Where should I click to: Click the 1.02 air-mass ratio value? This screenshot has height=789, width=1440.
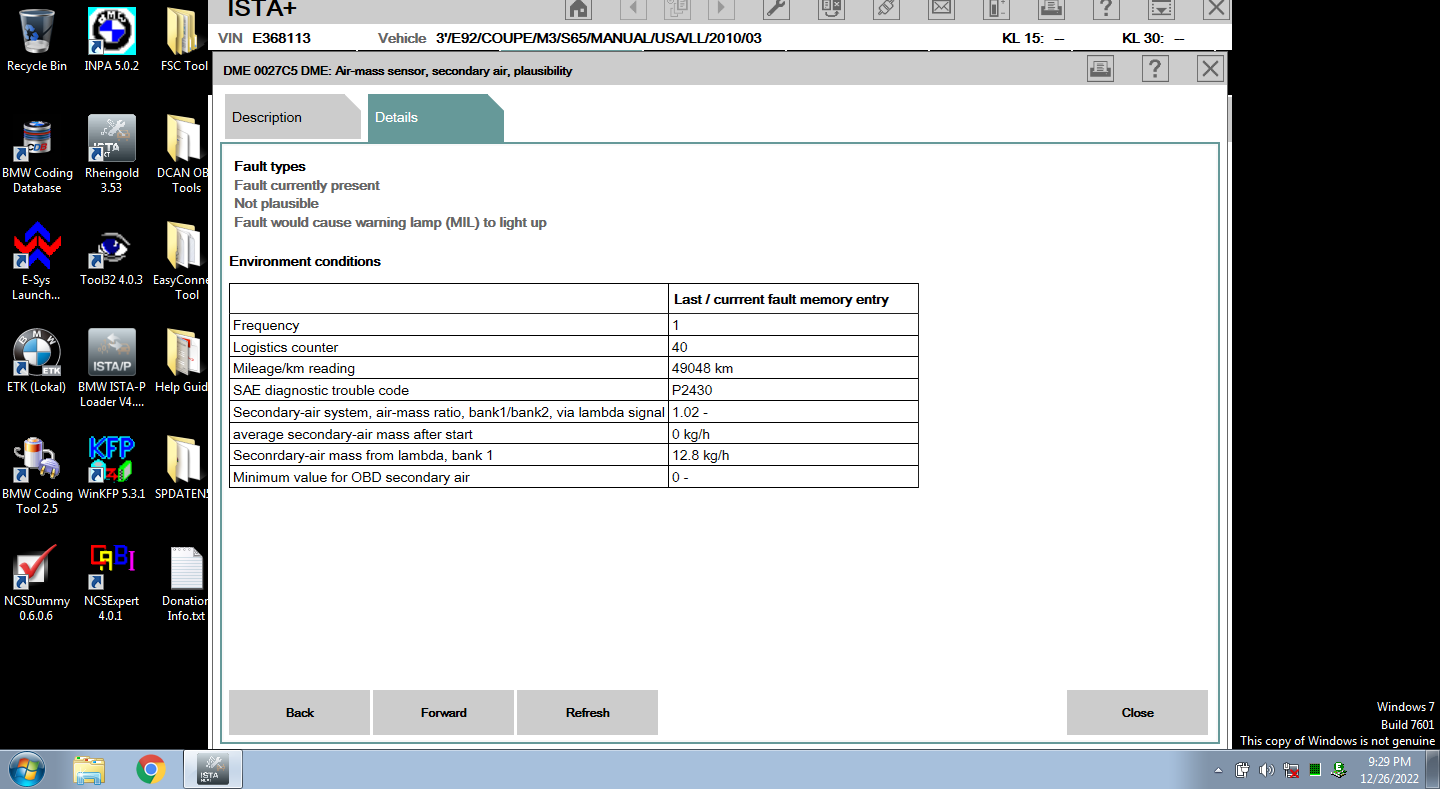(x=793, y=412)
